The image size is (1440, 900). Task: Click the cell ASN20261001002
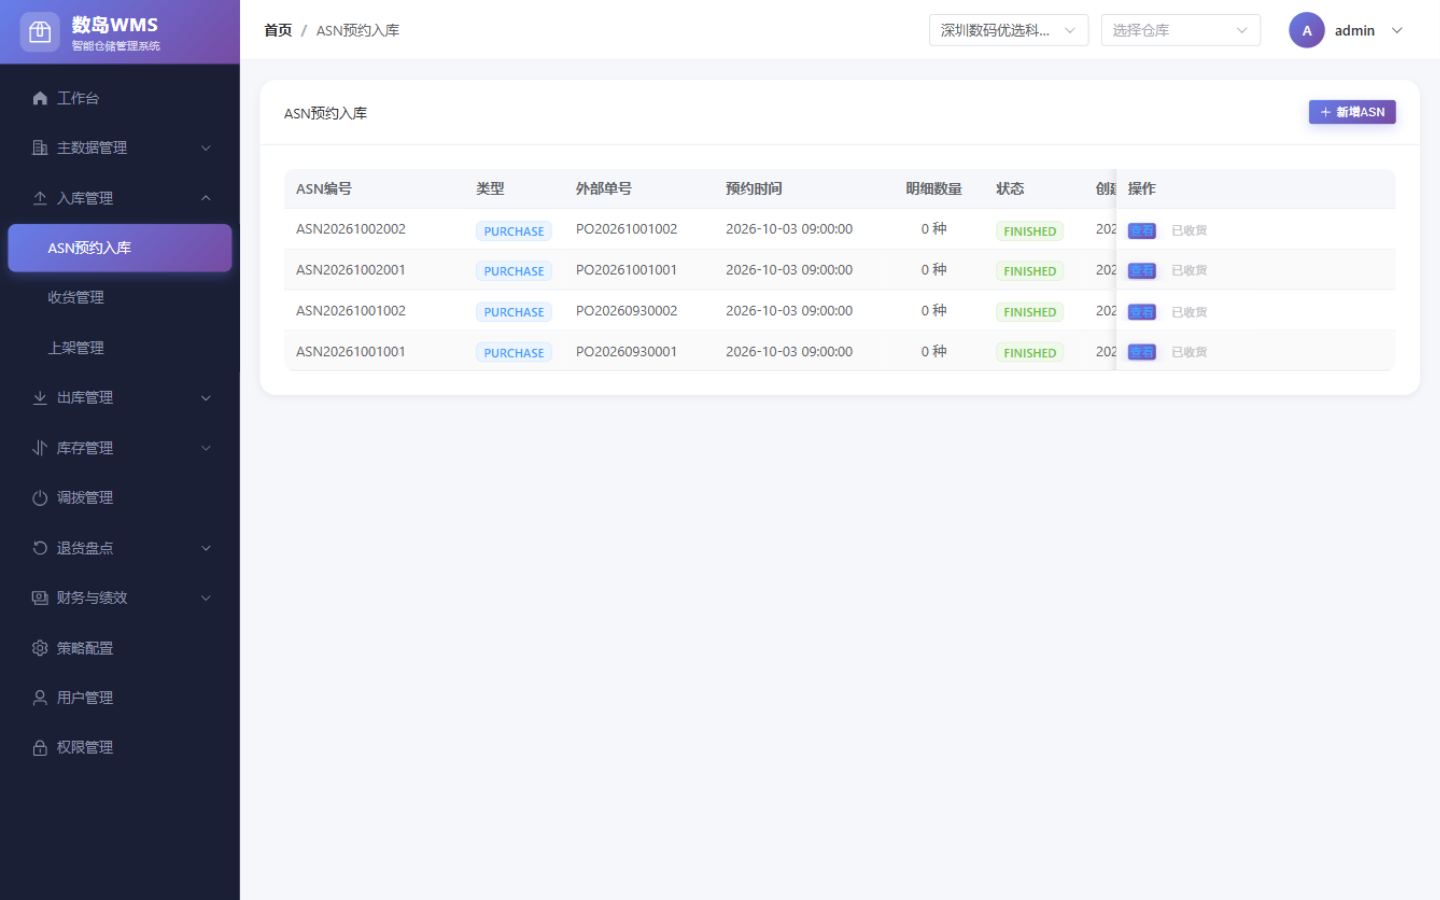tap(351, 311)
